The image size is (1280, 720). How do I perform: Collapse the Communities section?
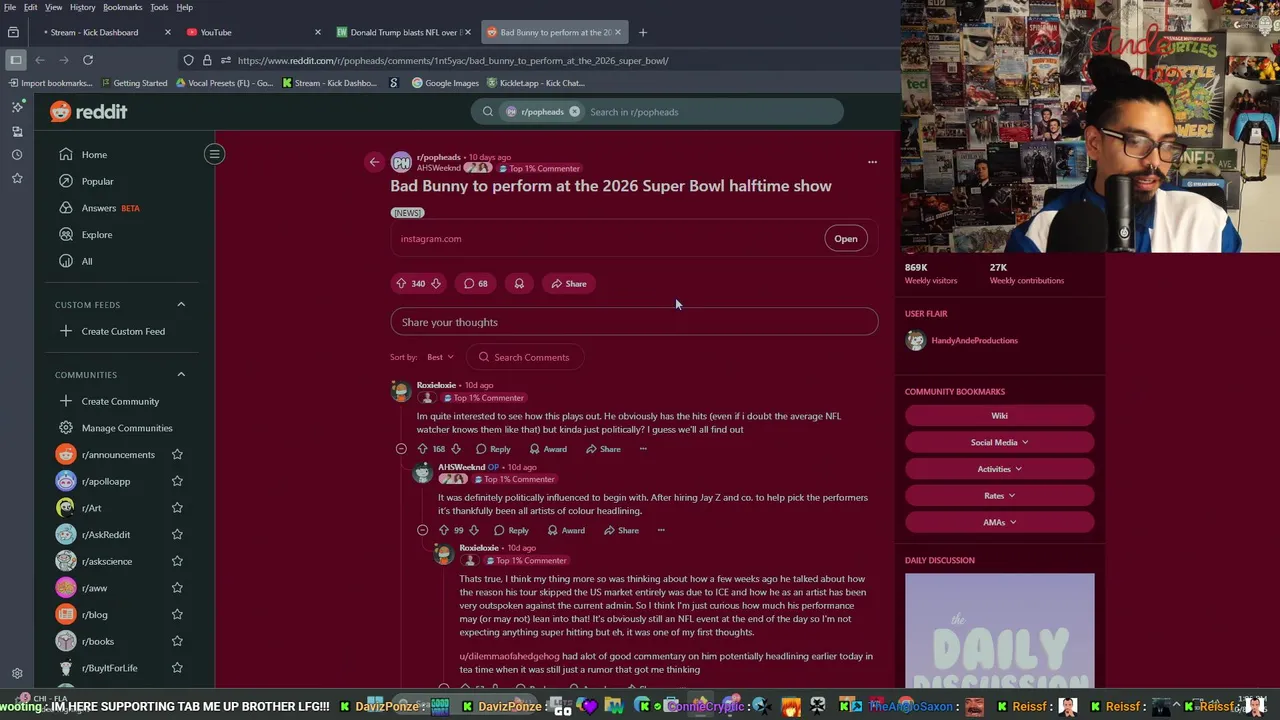click(181, 374)
